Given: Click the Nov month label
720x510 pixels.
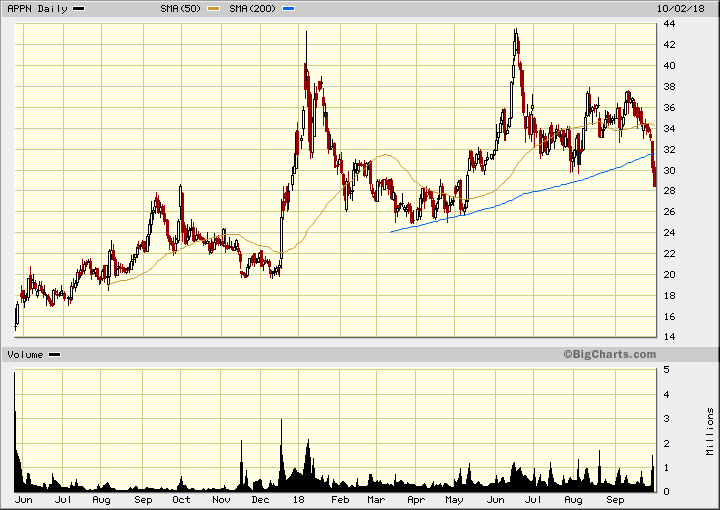Looking at the screenshot, I should point(221,500).
